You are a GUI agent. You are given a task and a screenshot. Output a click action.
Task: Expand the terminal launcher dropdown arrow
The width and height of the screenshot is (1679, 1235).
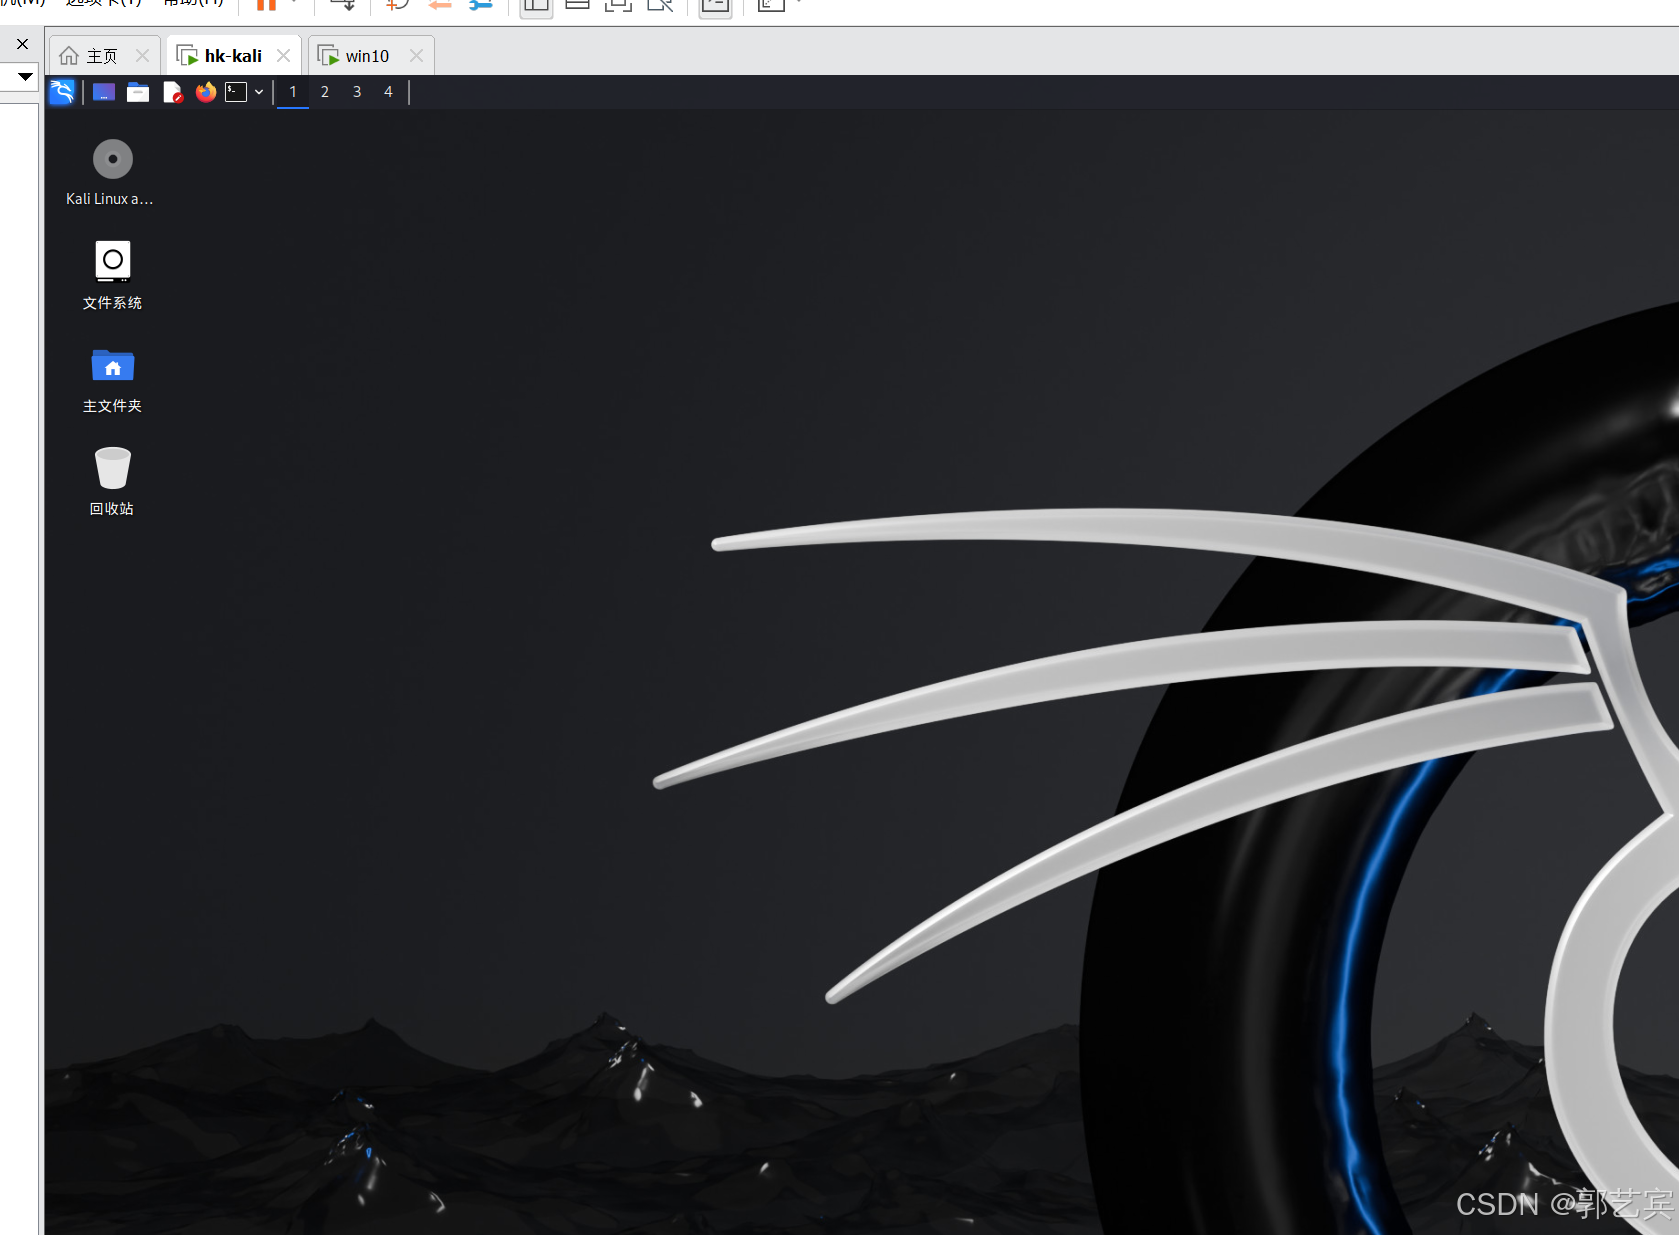pos(259,92)
